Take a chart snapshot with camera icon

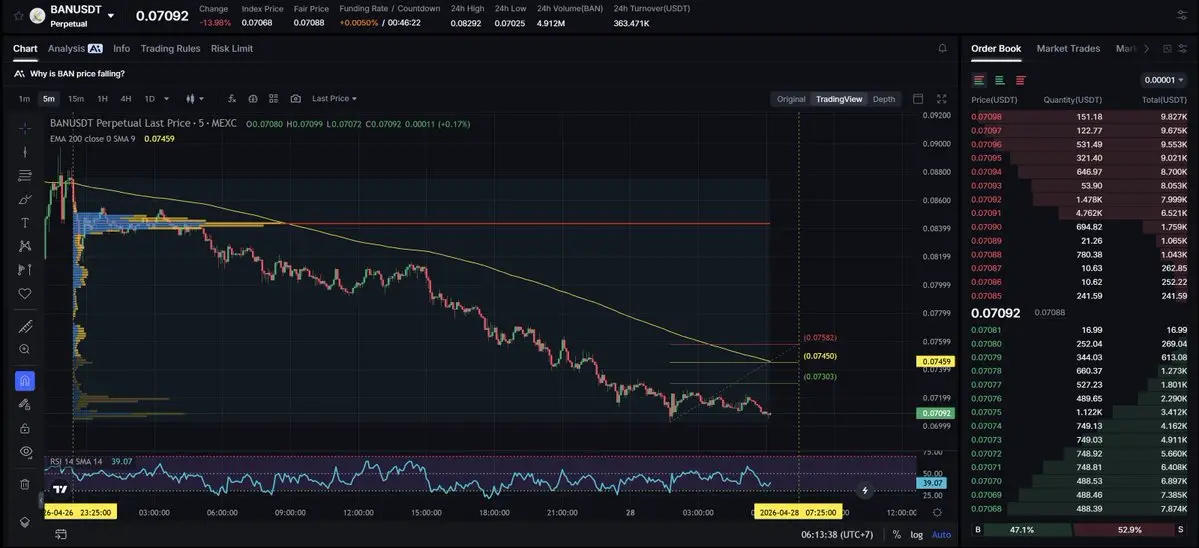tap(295, 99)
